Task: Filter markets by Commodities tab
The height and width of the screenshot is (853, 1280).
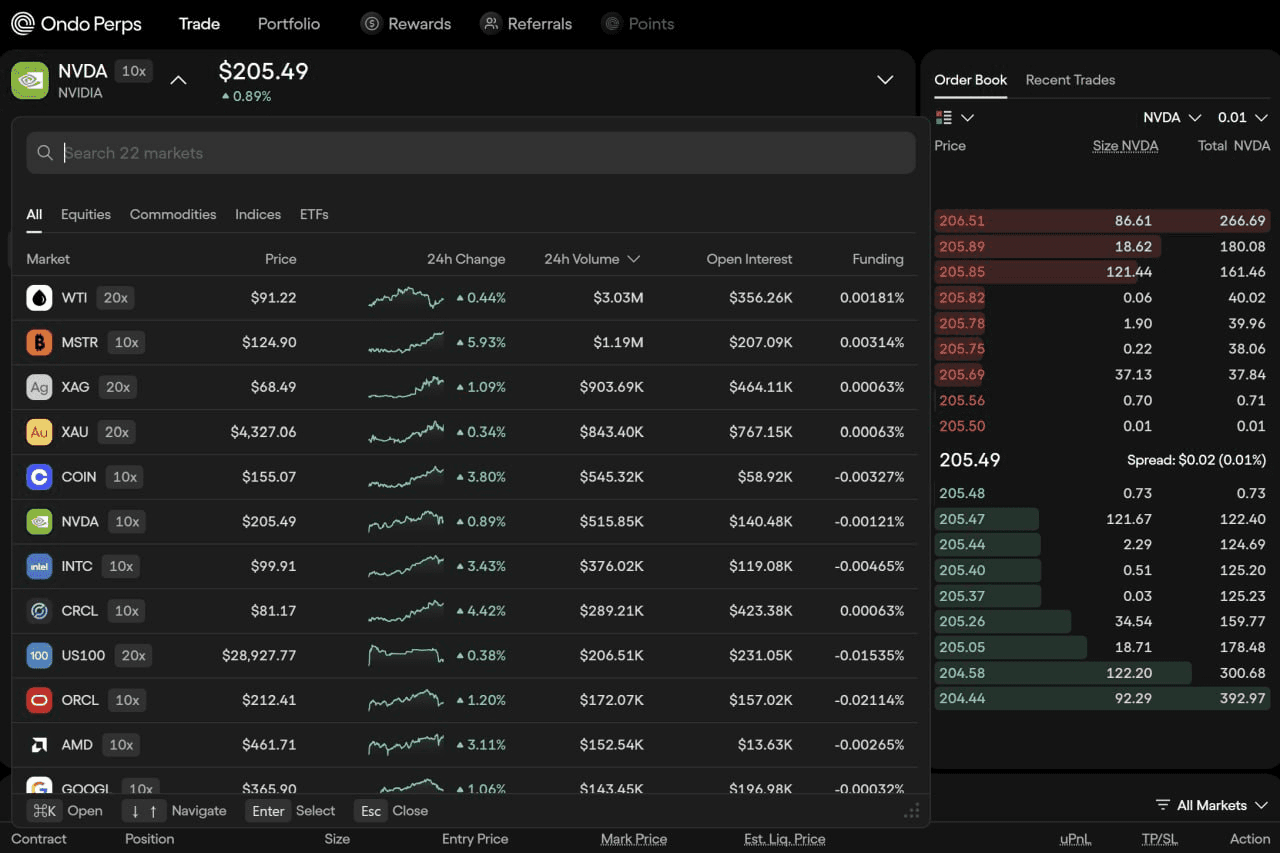Action: (173, 214)
